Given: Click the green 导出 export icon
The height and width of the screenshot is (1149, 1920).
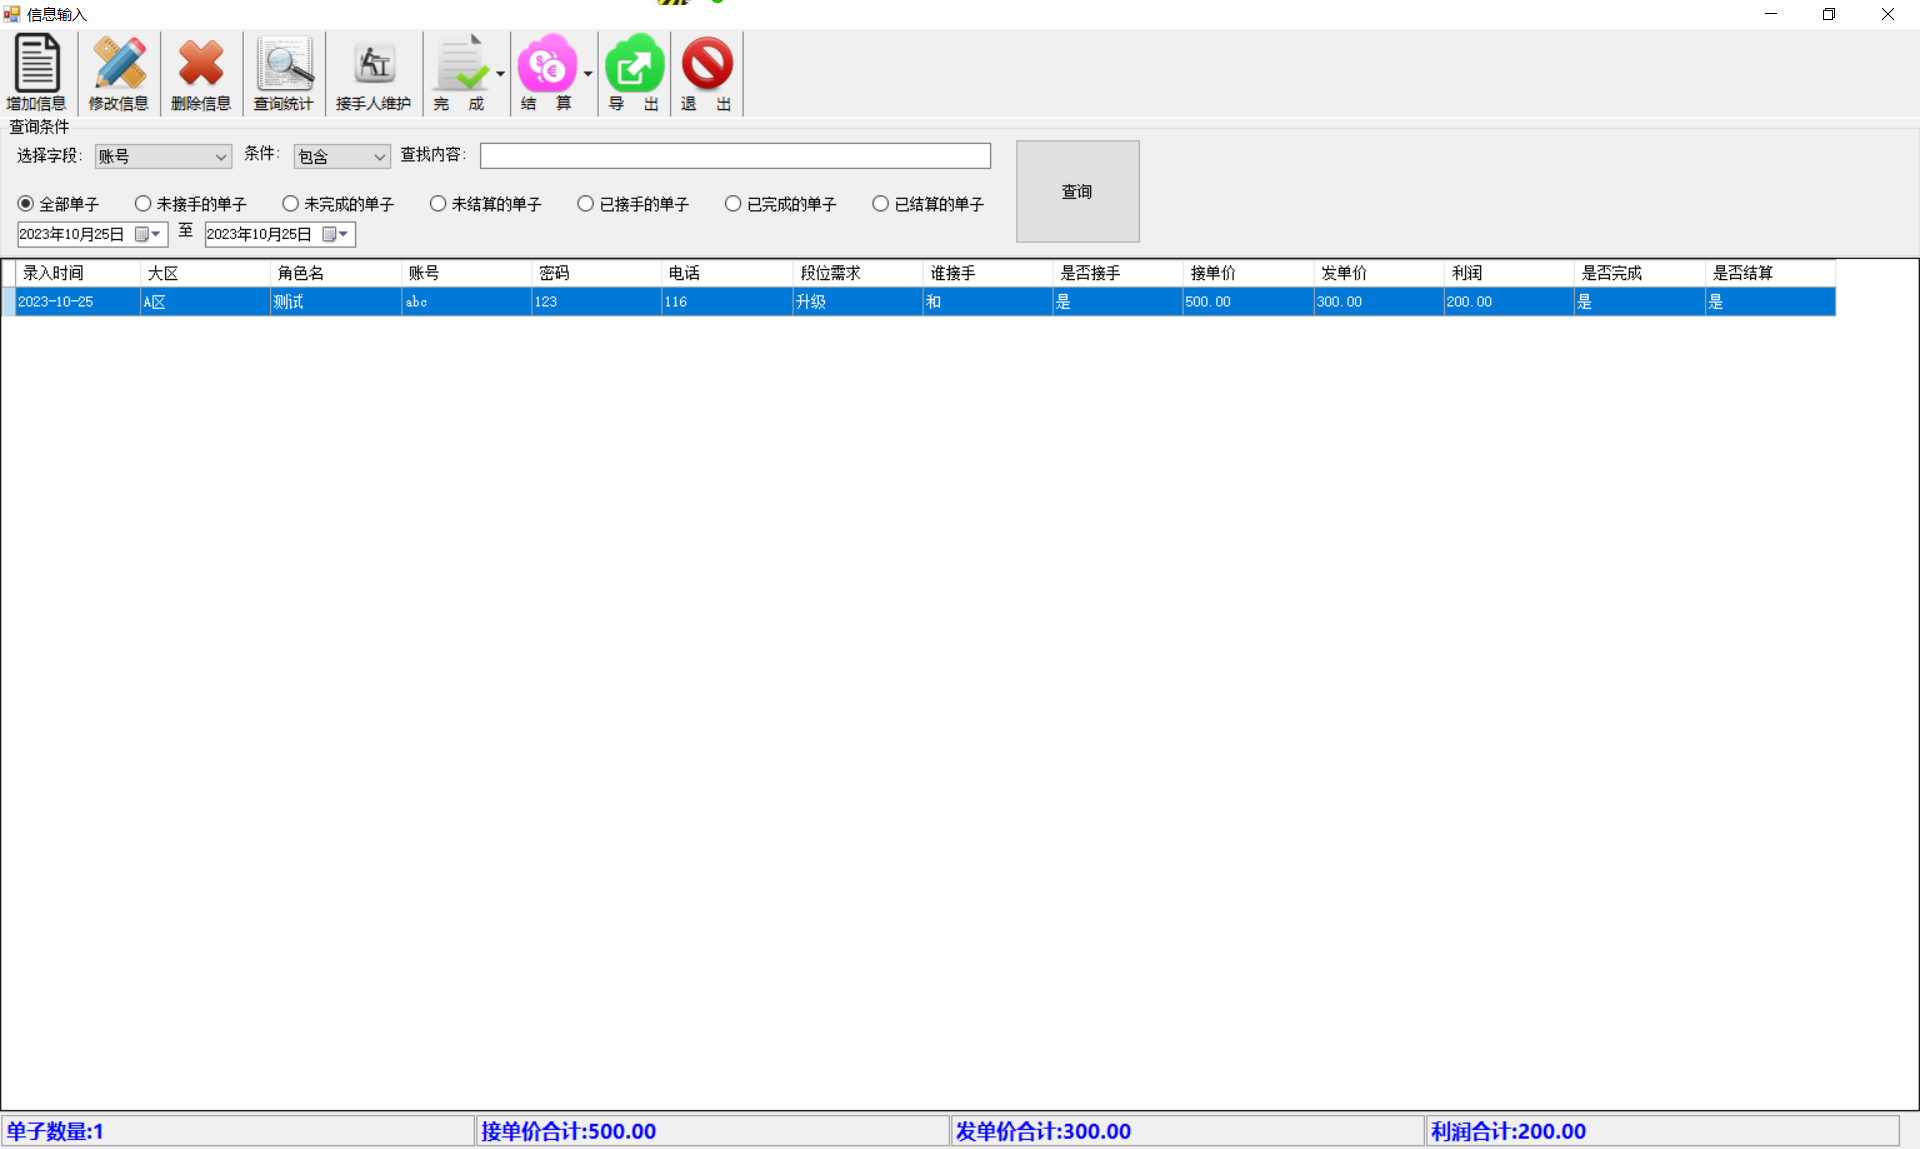Looking at the screenshot, I should click(x=634, y=64).
